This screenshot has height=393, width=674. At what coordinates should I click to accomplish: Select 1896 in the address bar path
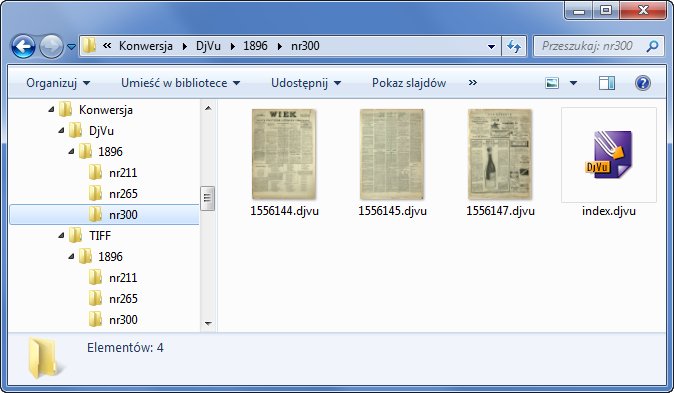255,46
